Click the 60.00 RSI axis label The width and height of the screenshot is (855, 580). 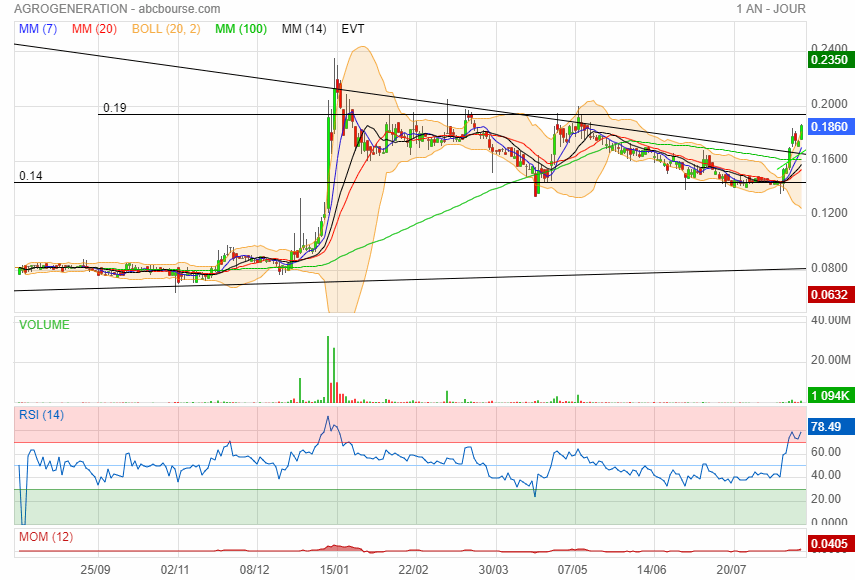click(826, 451)
